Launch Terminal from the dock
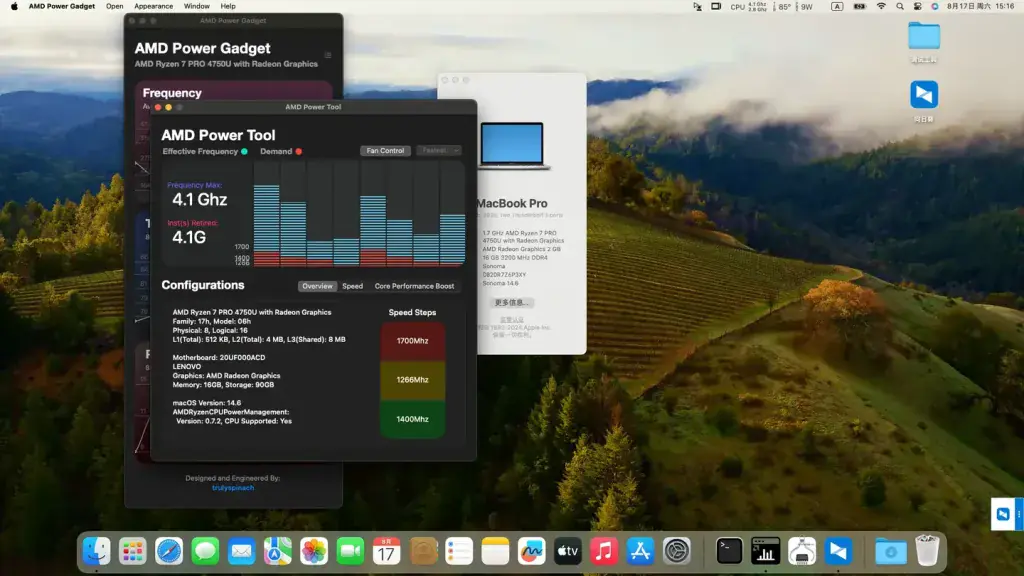The width and height of the screenshot is (1024, 576). click(729, 551)
